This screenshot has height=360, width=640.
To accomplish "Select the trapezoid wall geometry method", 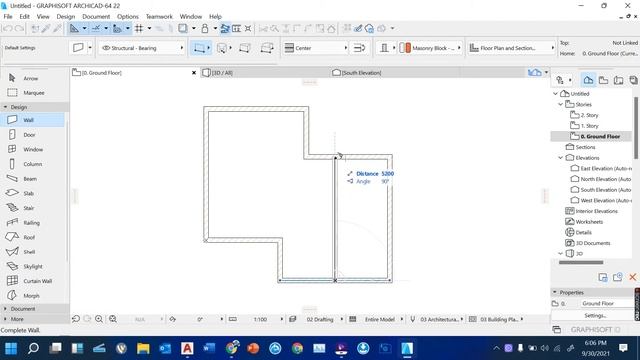I will [x=245, y=48].
